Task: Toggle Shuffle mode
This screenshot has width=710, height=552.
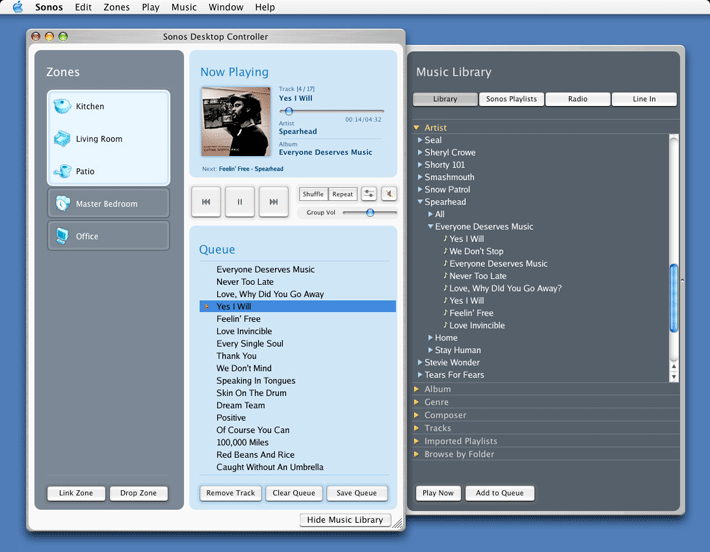Action: [x=313, y=194]
